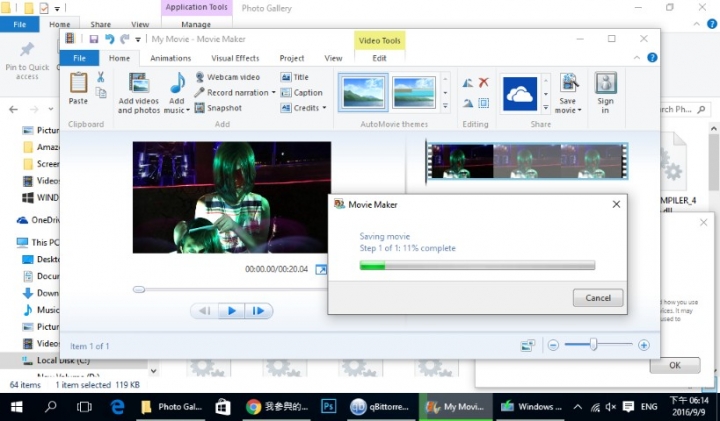Click Record narration

pyautogui.click(x=232, y=92)
